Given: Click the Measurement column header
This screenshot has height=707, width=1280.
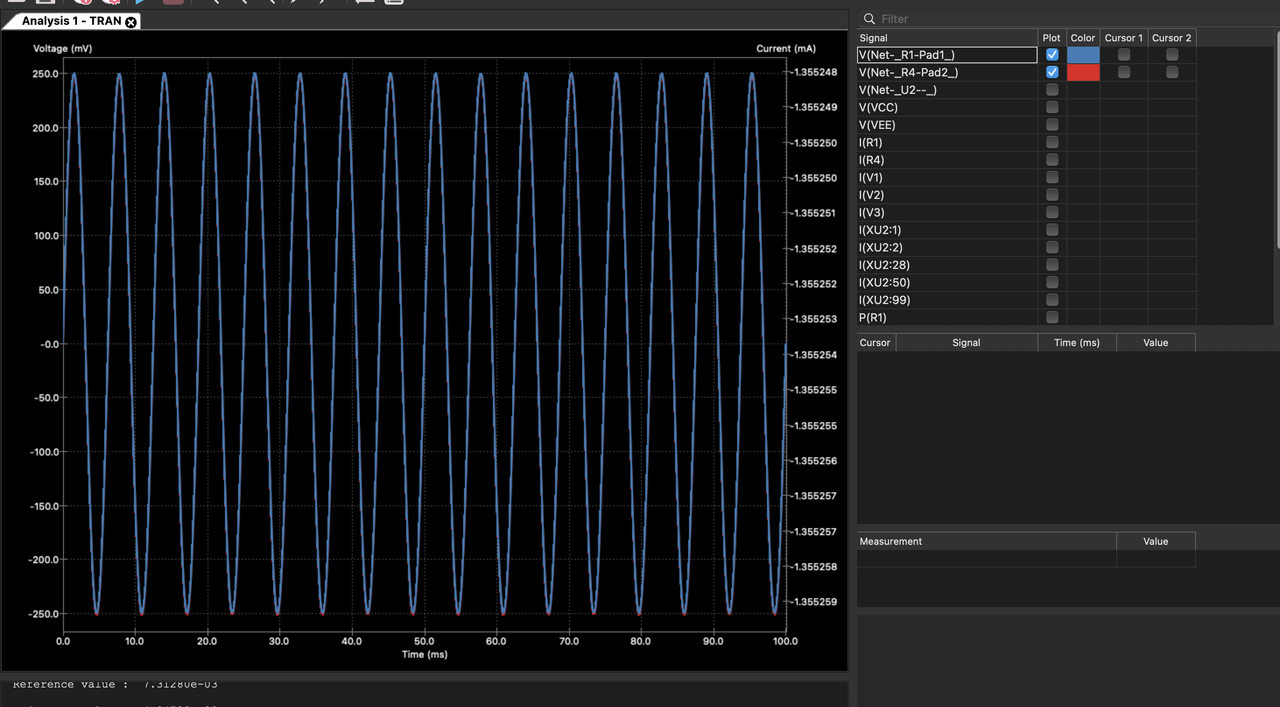Looking at the screenshot, I should (986, 541).
